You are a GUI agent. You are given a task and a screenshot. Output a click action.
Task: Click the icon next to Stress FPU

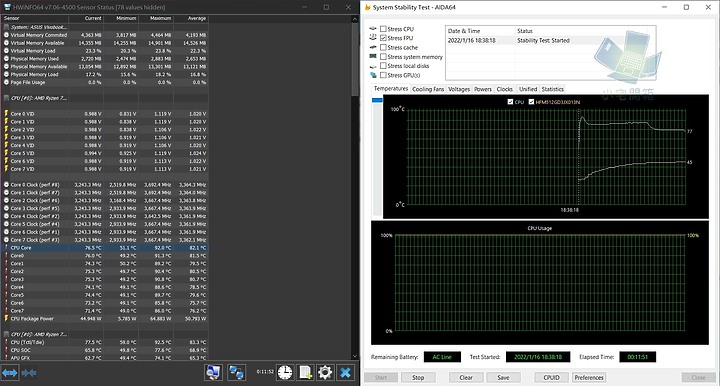373,37
